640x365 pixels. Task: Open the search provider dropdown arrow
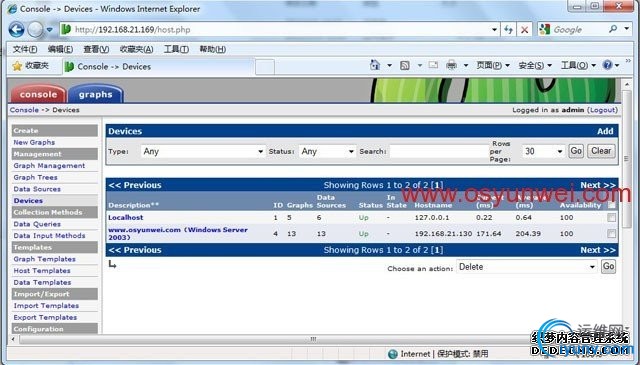click(627, 29)
